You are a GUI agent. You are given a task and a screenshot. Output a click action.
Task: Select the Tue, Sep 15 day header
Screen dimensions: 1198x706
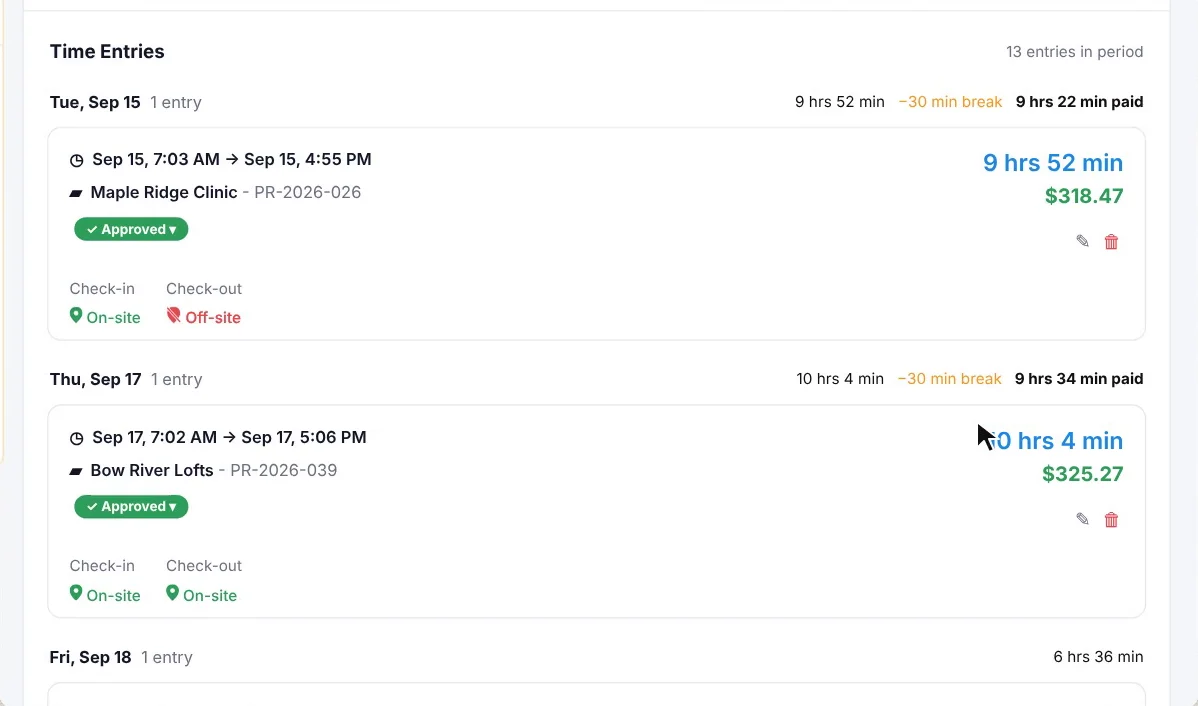coord(95,102)
